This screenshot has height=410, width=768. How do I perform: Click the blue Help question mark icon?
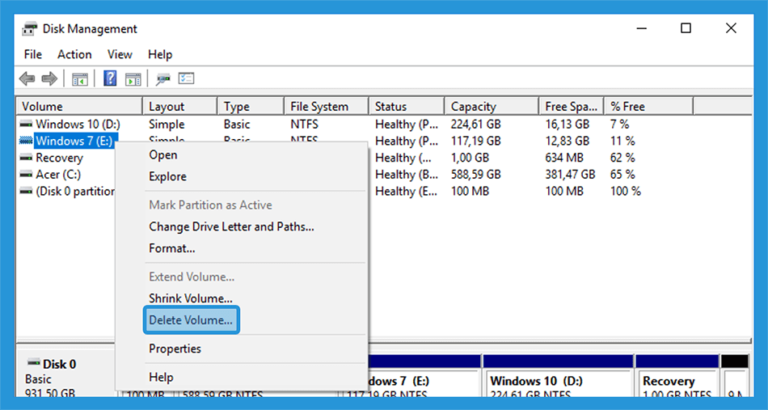pyautogui.click(x=110, y=78)
